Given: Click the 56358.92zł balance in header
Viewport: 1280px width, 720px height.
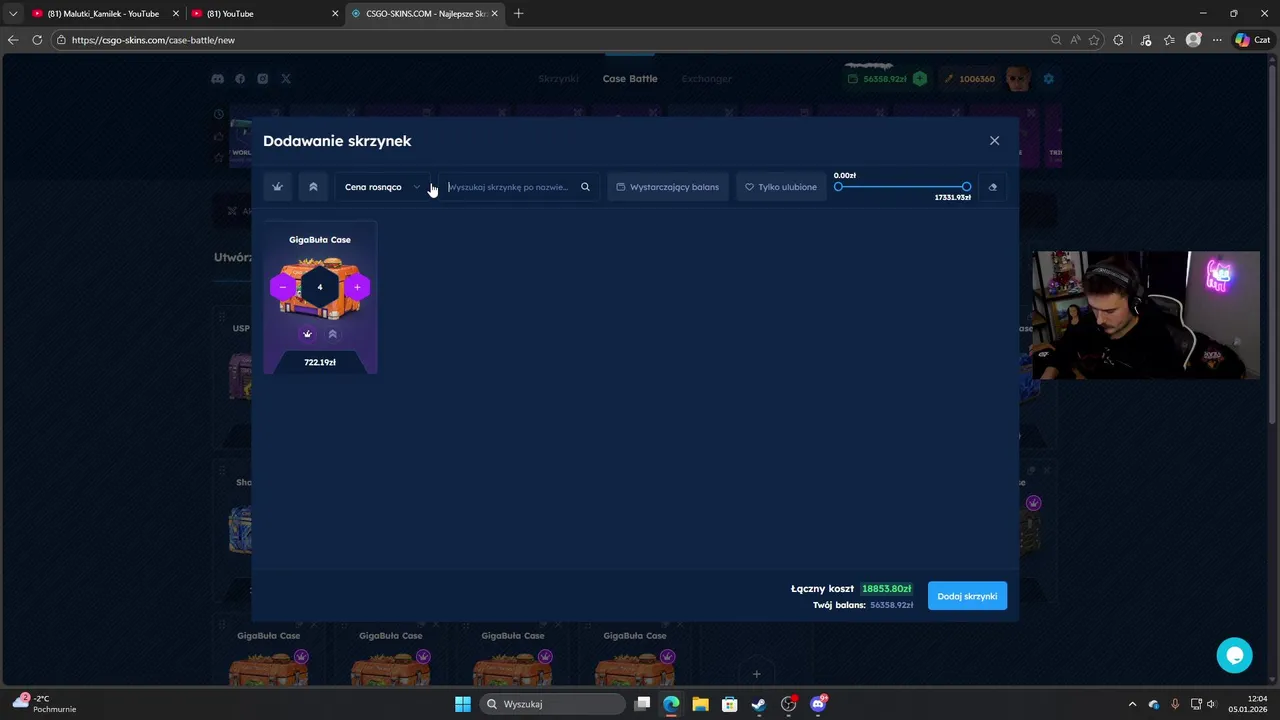Looking at the screenshot, I should pos(885,79).
